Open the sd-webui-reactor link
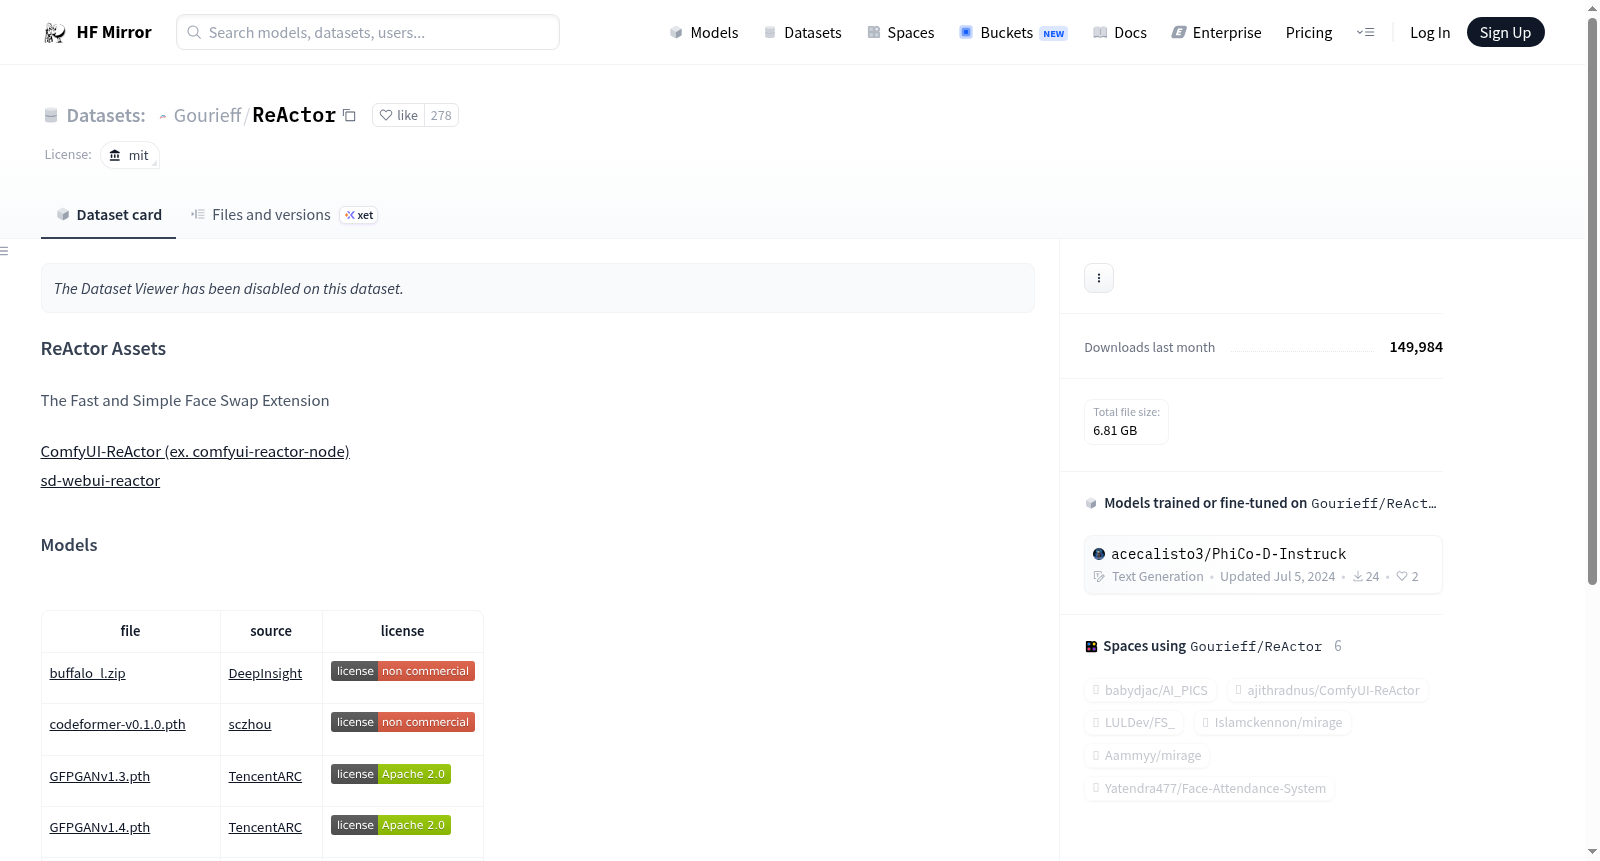Image resolution: width=1600 pixels, height=861 pixels. tap(100, 481)
